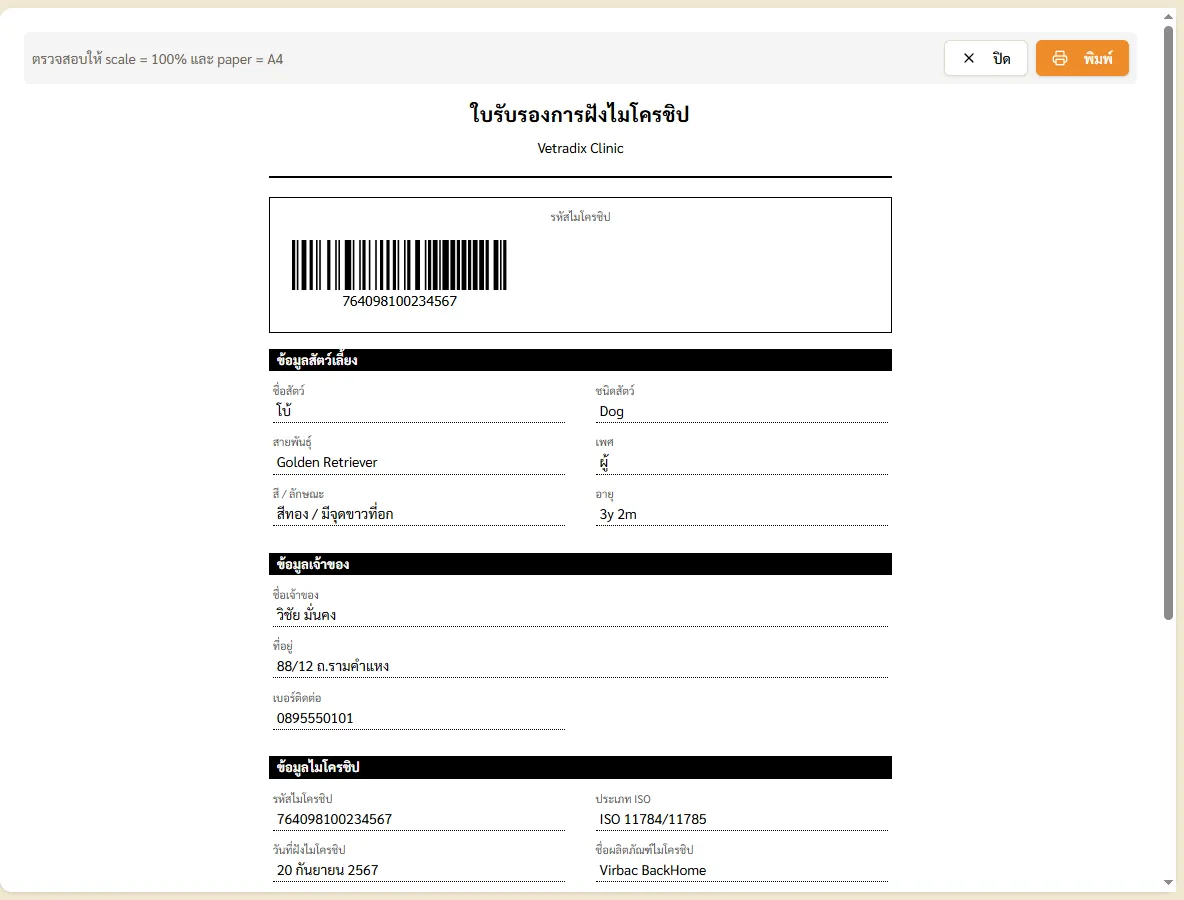Click the ISO 11784/11785 value
This screenshot has height=900, width=1184.
pos(652,819)
